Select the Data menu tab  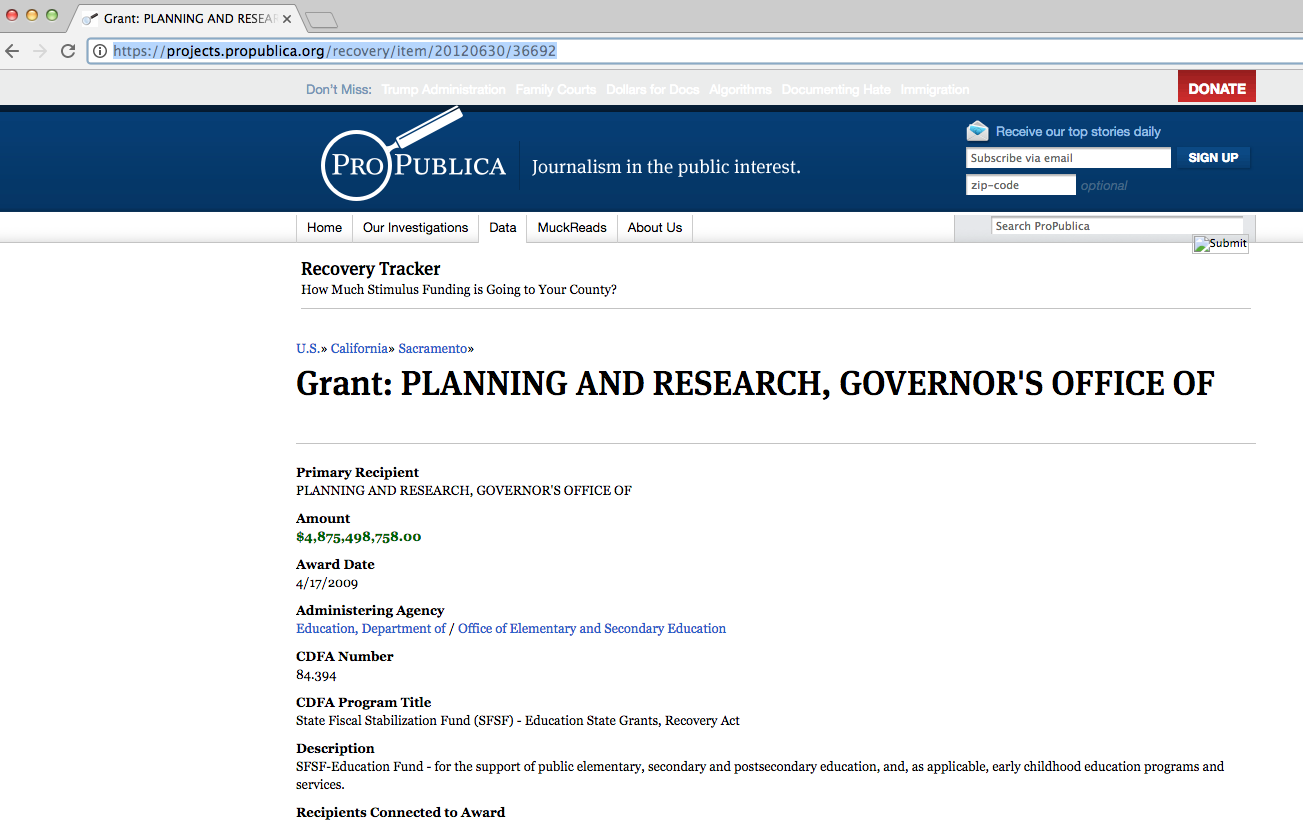(x=503, y=228)
